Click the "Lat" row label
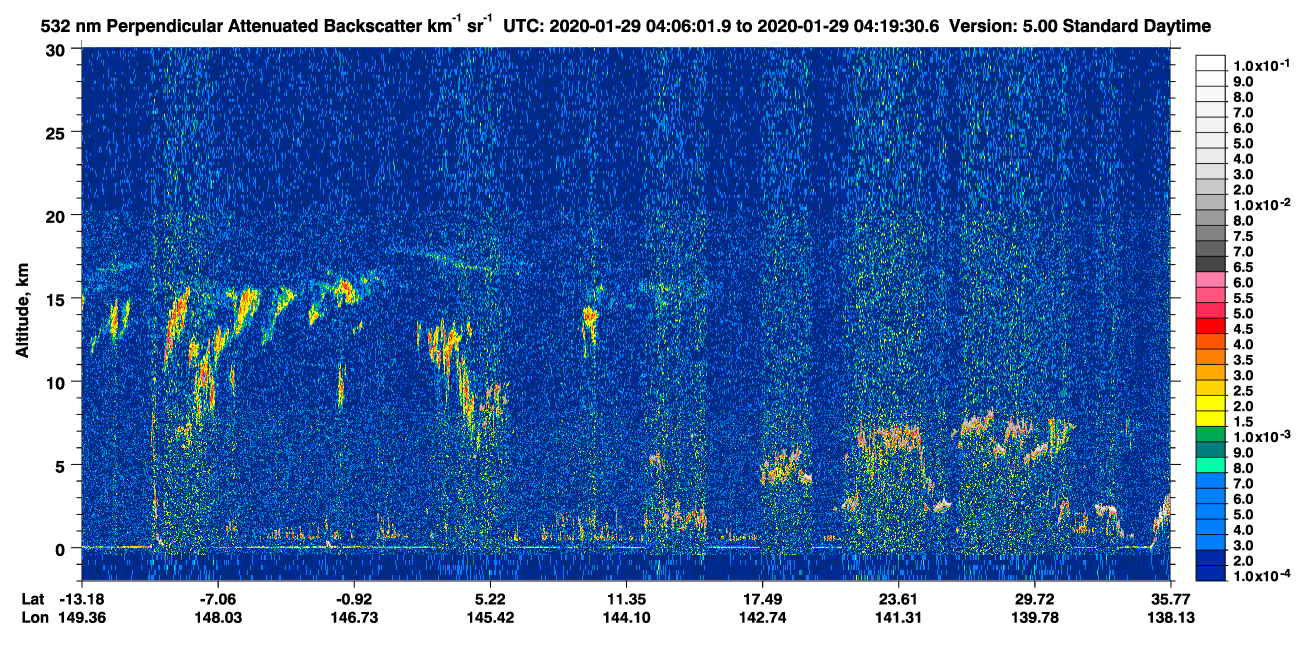This screenshot has width=1300, height=667. coord(33,600)
